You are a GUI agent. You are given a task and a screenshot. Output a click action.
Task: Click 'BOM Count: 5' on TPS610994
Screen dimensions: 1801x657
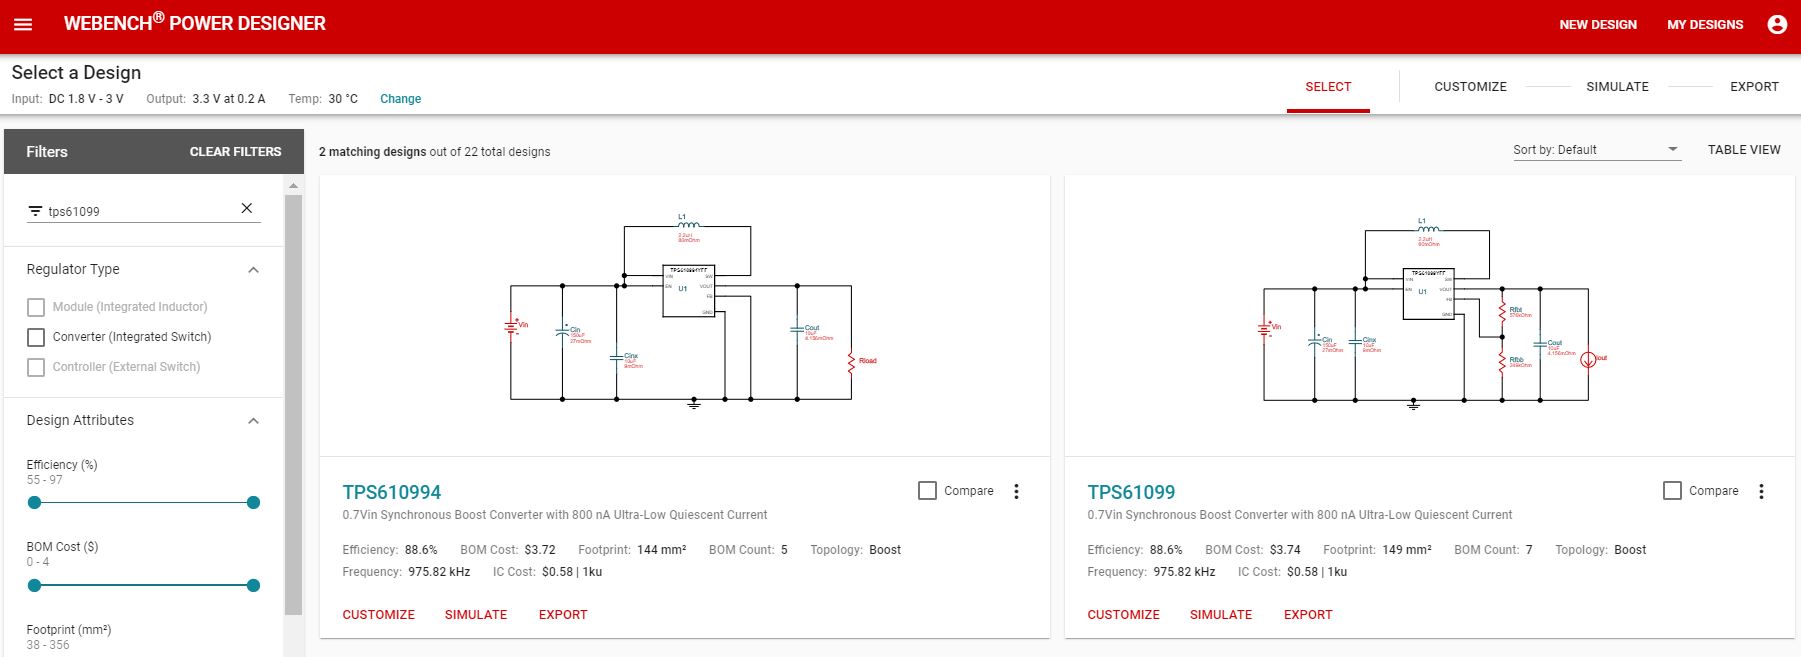748,550
